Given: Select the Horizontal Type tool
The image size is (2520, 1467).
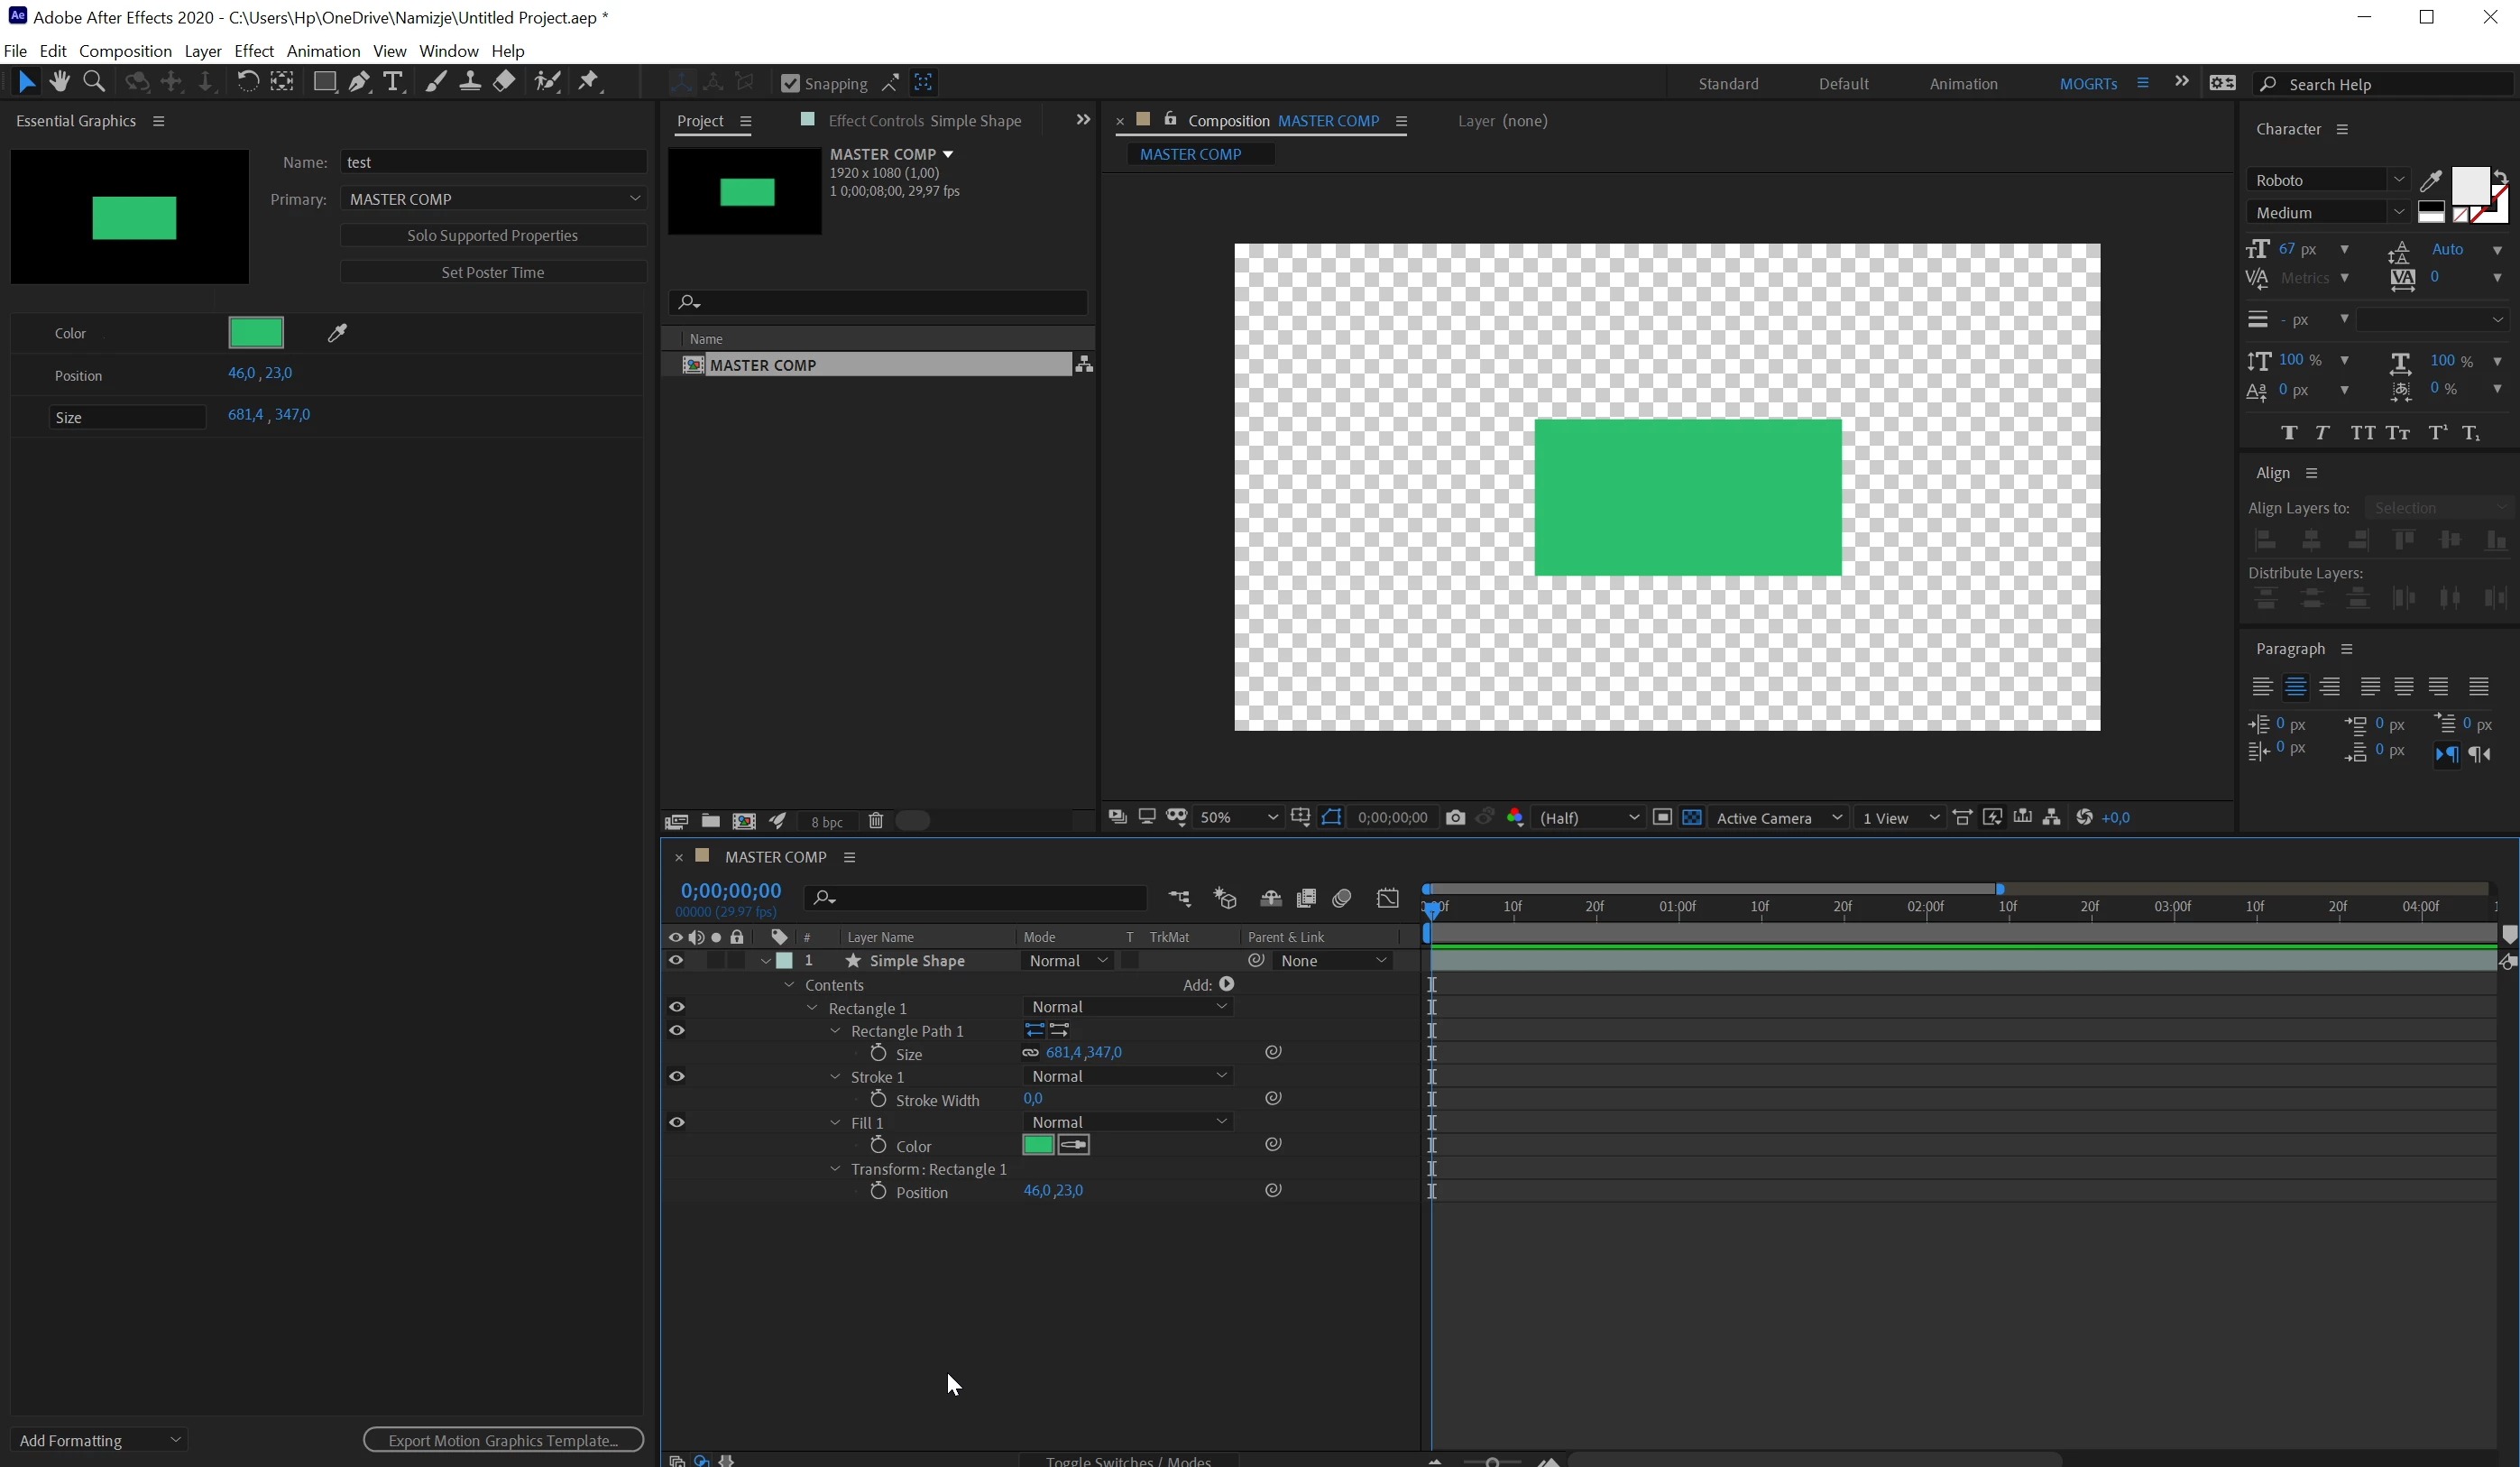Looking at the screenshot, I should click(393, 82).
